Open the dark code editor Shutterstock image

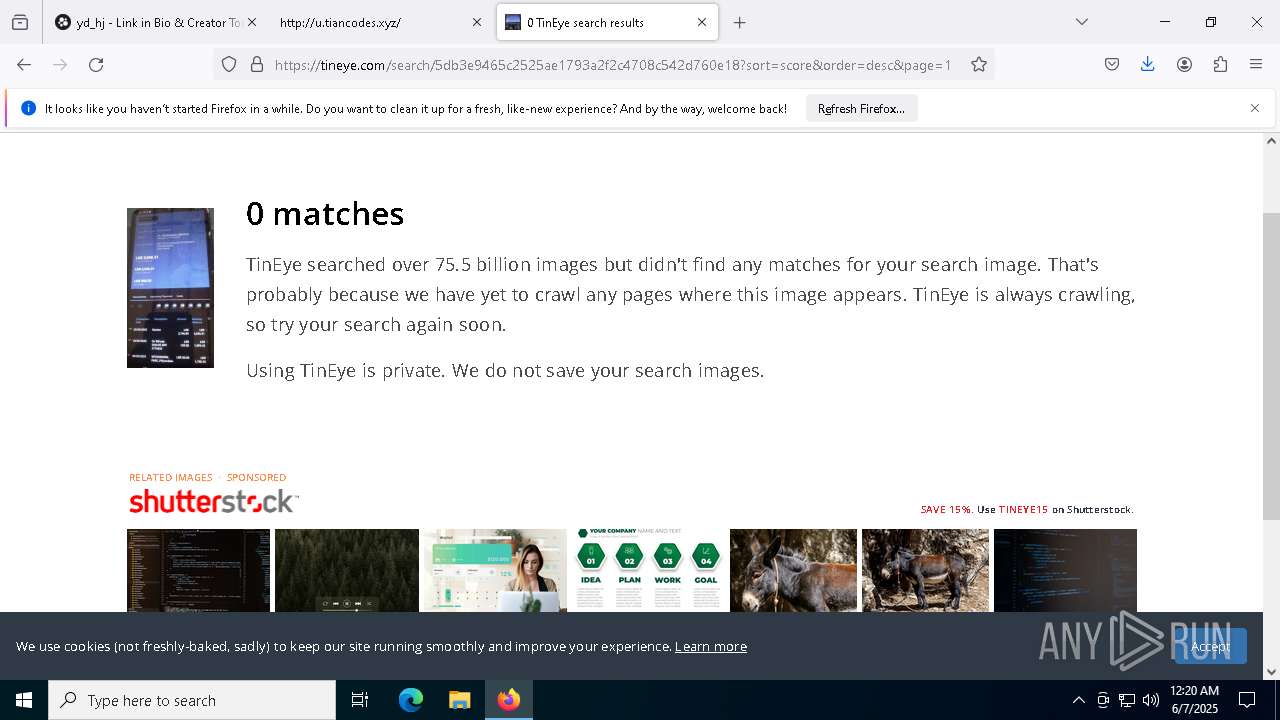click(x=198, y=570)
